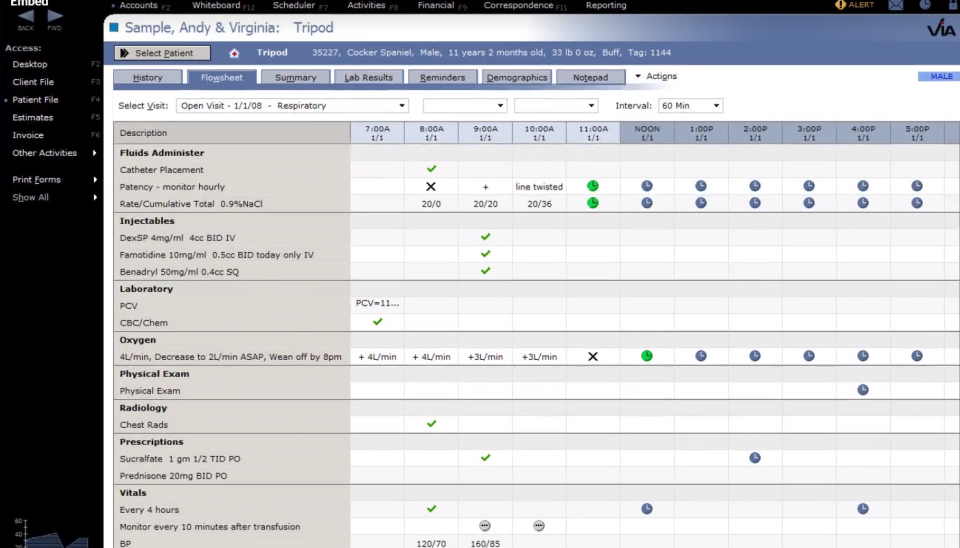Toggle Catheter Placement checkmark at 8:00A
Viewport: 960px width, 548px height.
431,169
